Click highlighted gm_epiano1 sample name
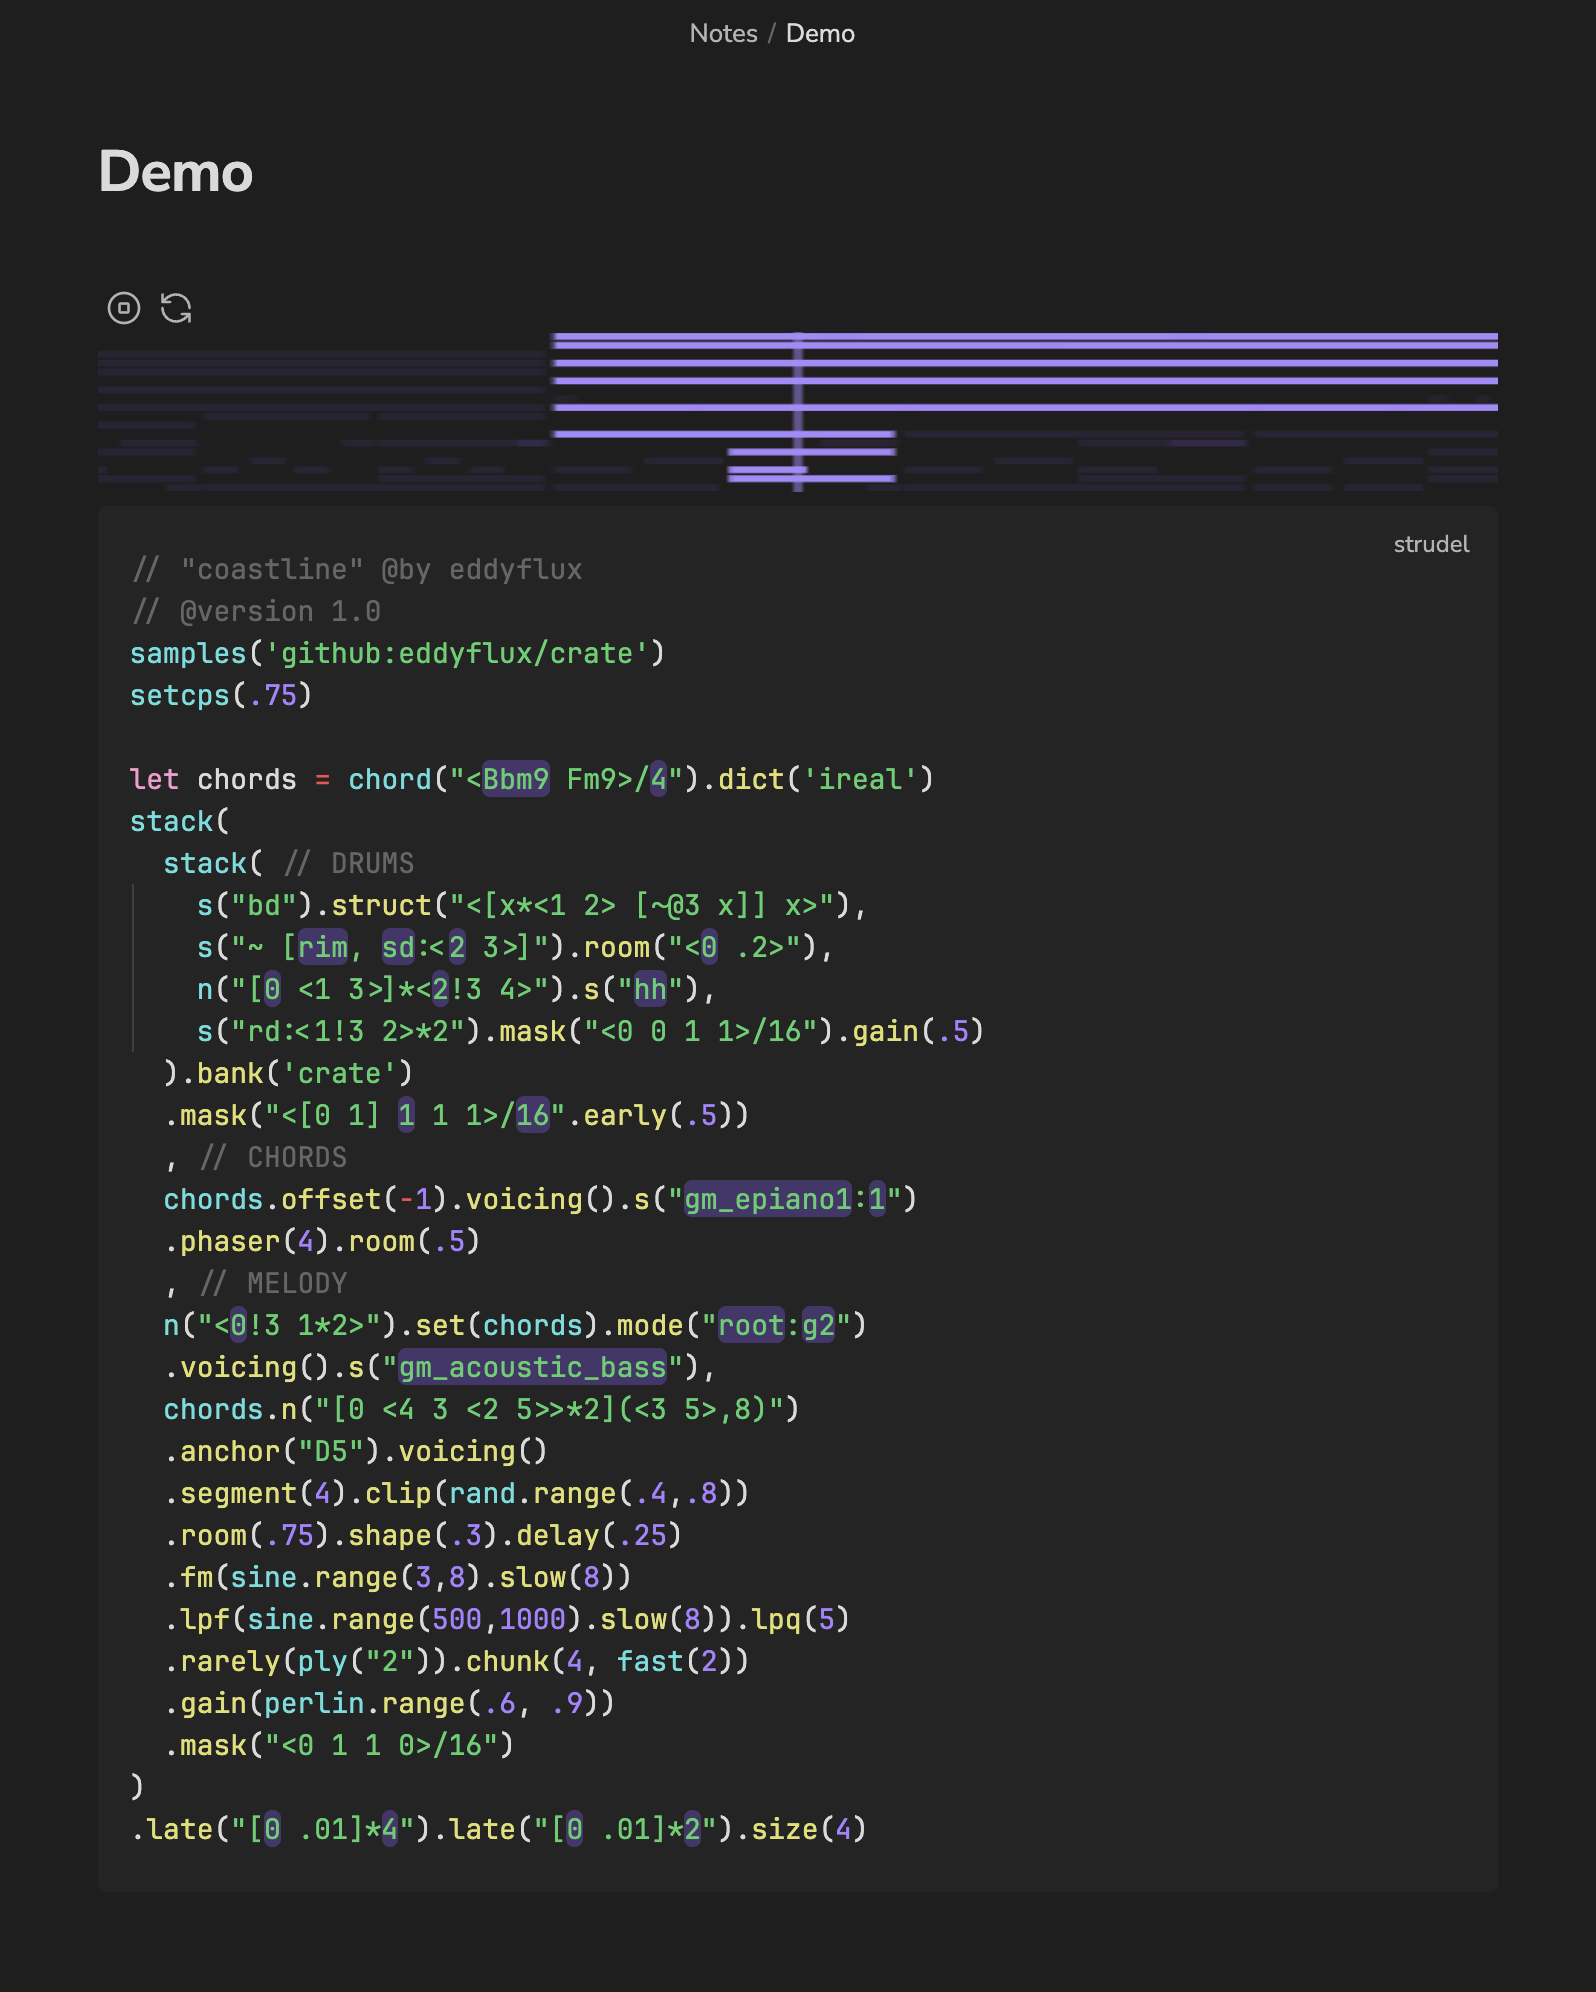 point(767,1199)
